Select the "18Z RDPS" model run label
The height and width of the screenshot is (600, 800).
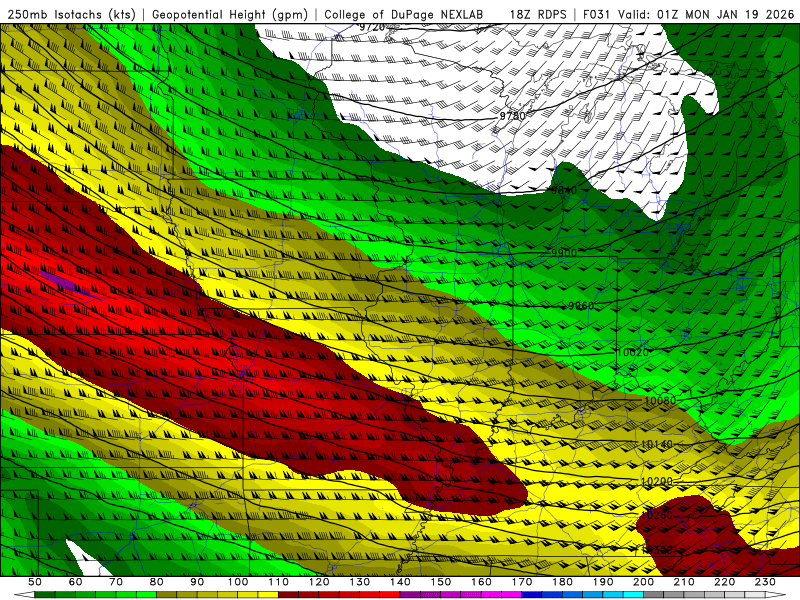pyautogui.click(x=538, y=14)
